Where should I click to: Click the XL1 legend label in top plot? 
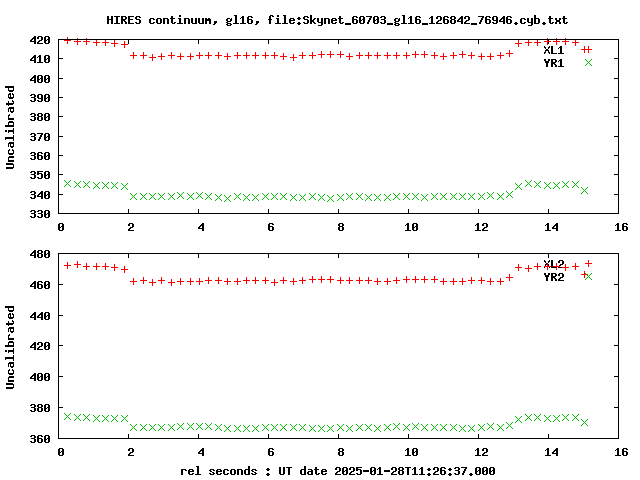[553, 50]
